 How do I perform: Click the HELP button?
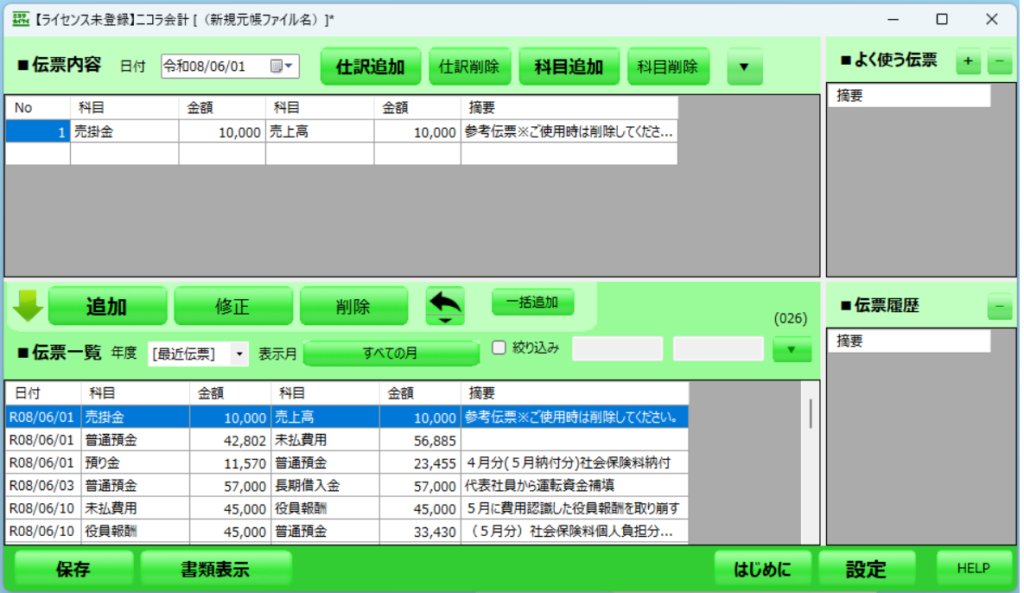click(x=973, y=568)
